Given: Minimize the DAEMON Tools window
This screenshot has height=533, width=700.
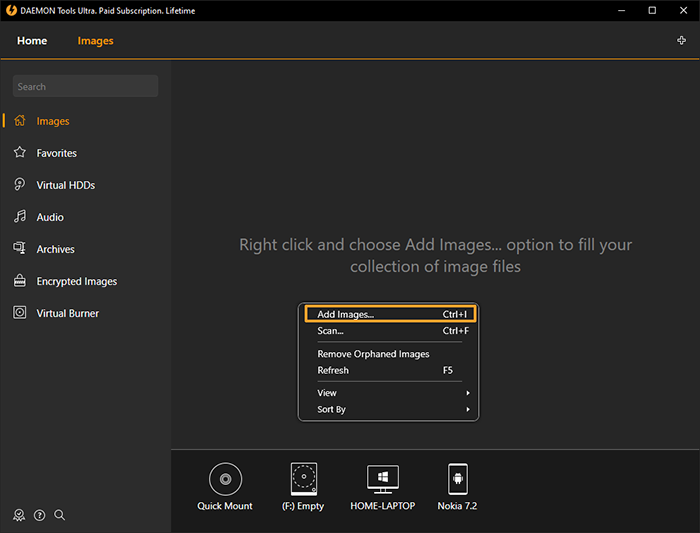Looking at the screenshot, I should point(621,10).
